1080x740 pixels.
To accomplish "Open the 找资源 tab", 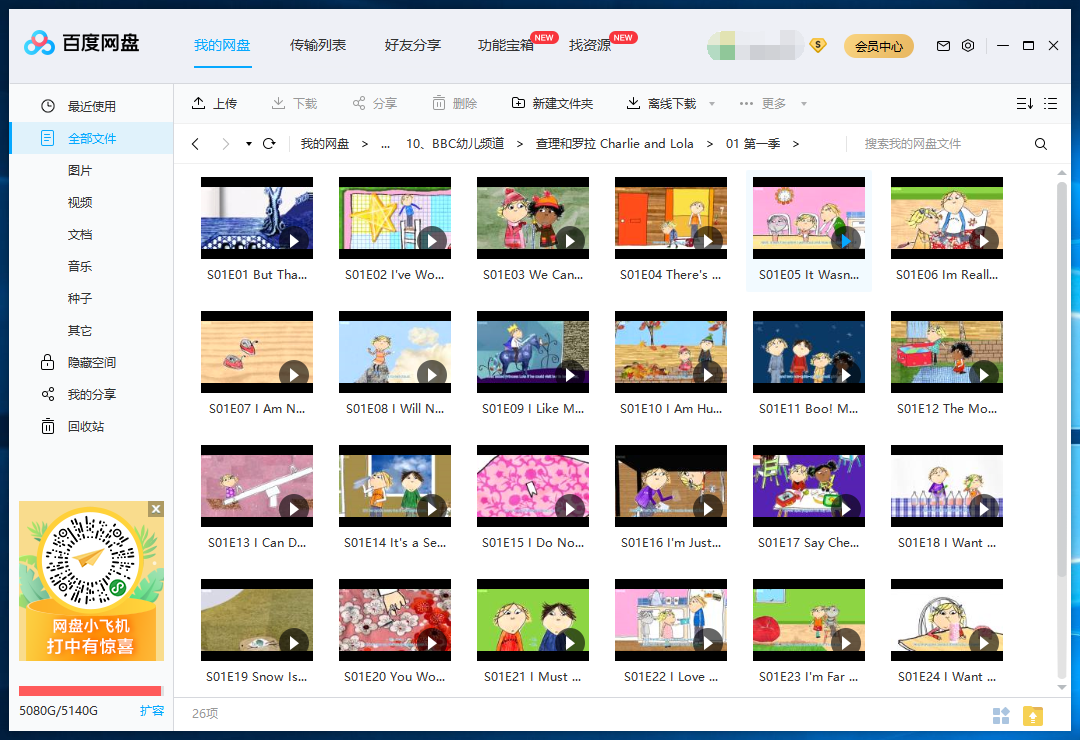I will (590, 45).
